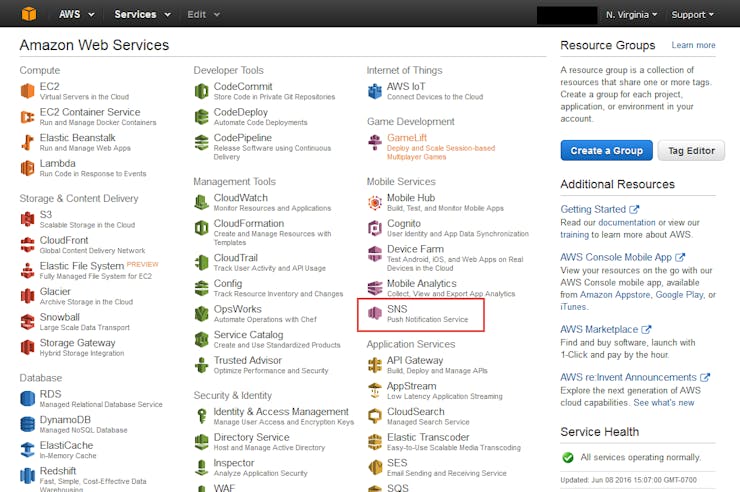The width and height of the screenshot is (740, 492).
Task: Open the Learn more link
Action: coord(693,45)
